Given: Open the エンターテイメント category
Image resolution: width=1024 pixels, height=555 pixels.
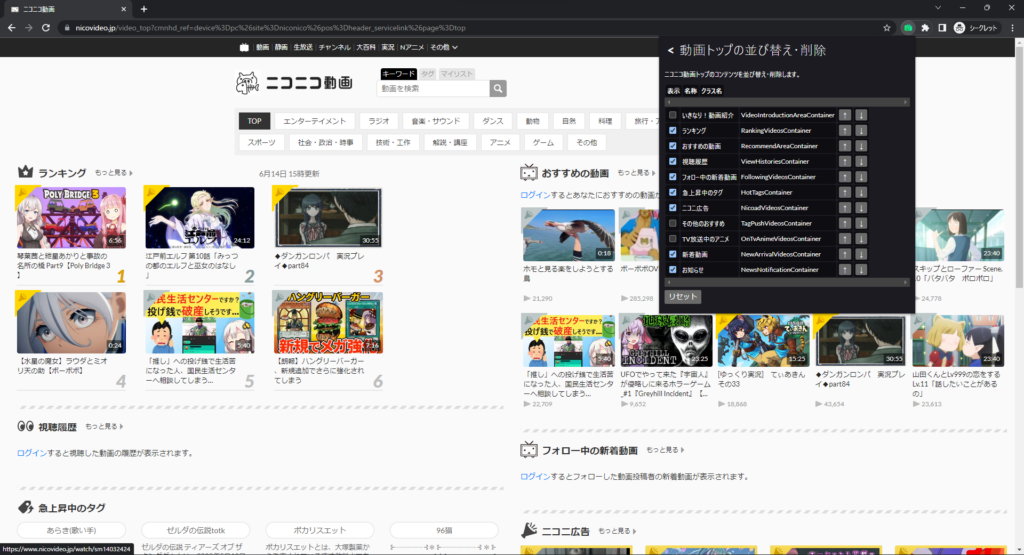Looking at the screenshot, I should click(315, 121).
